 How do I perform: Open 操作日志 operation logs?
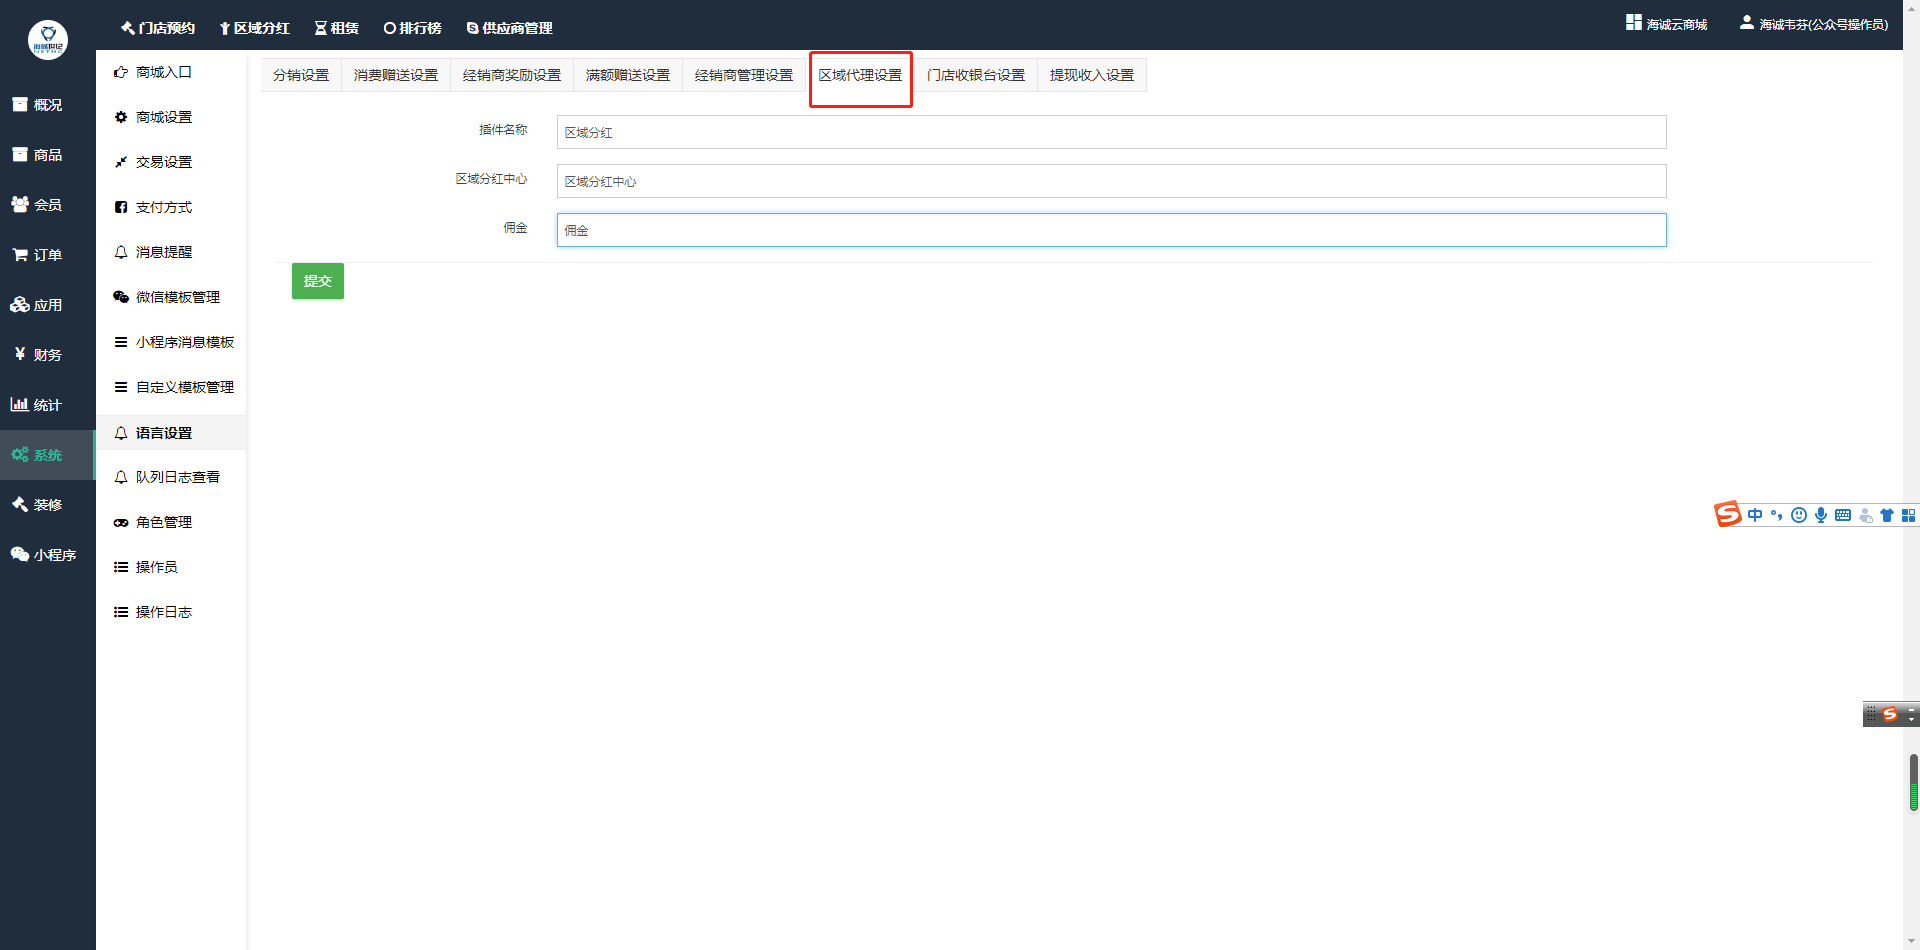tap(153, 612)
